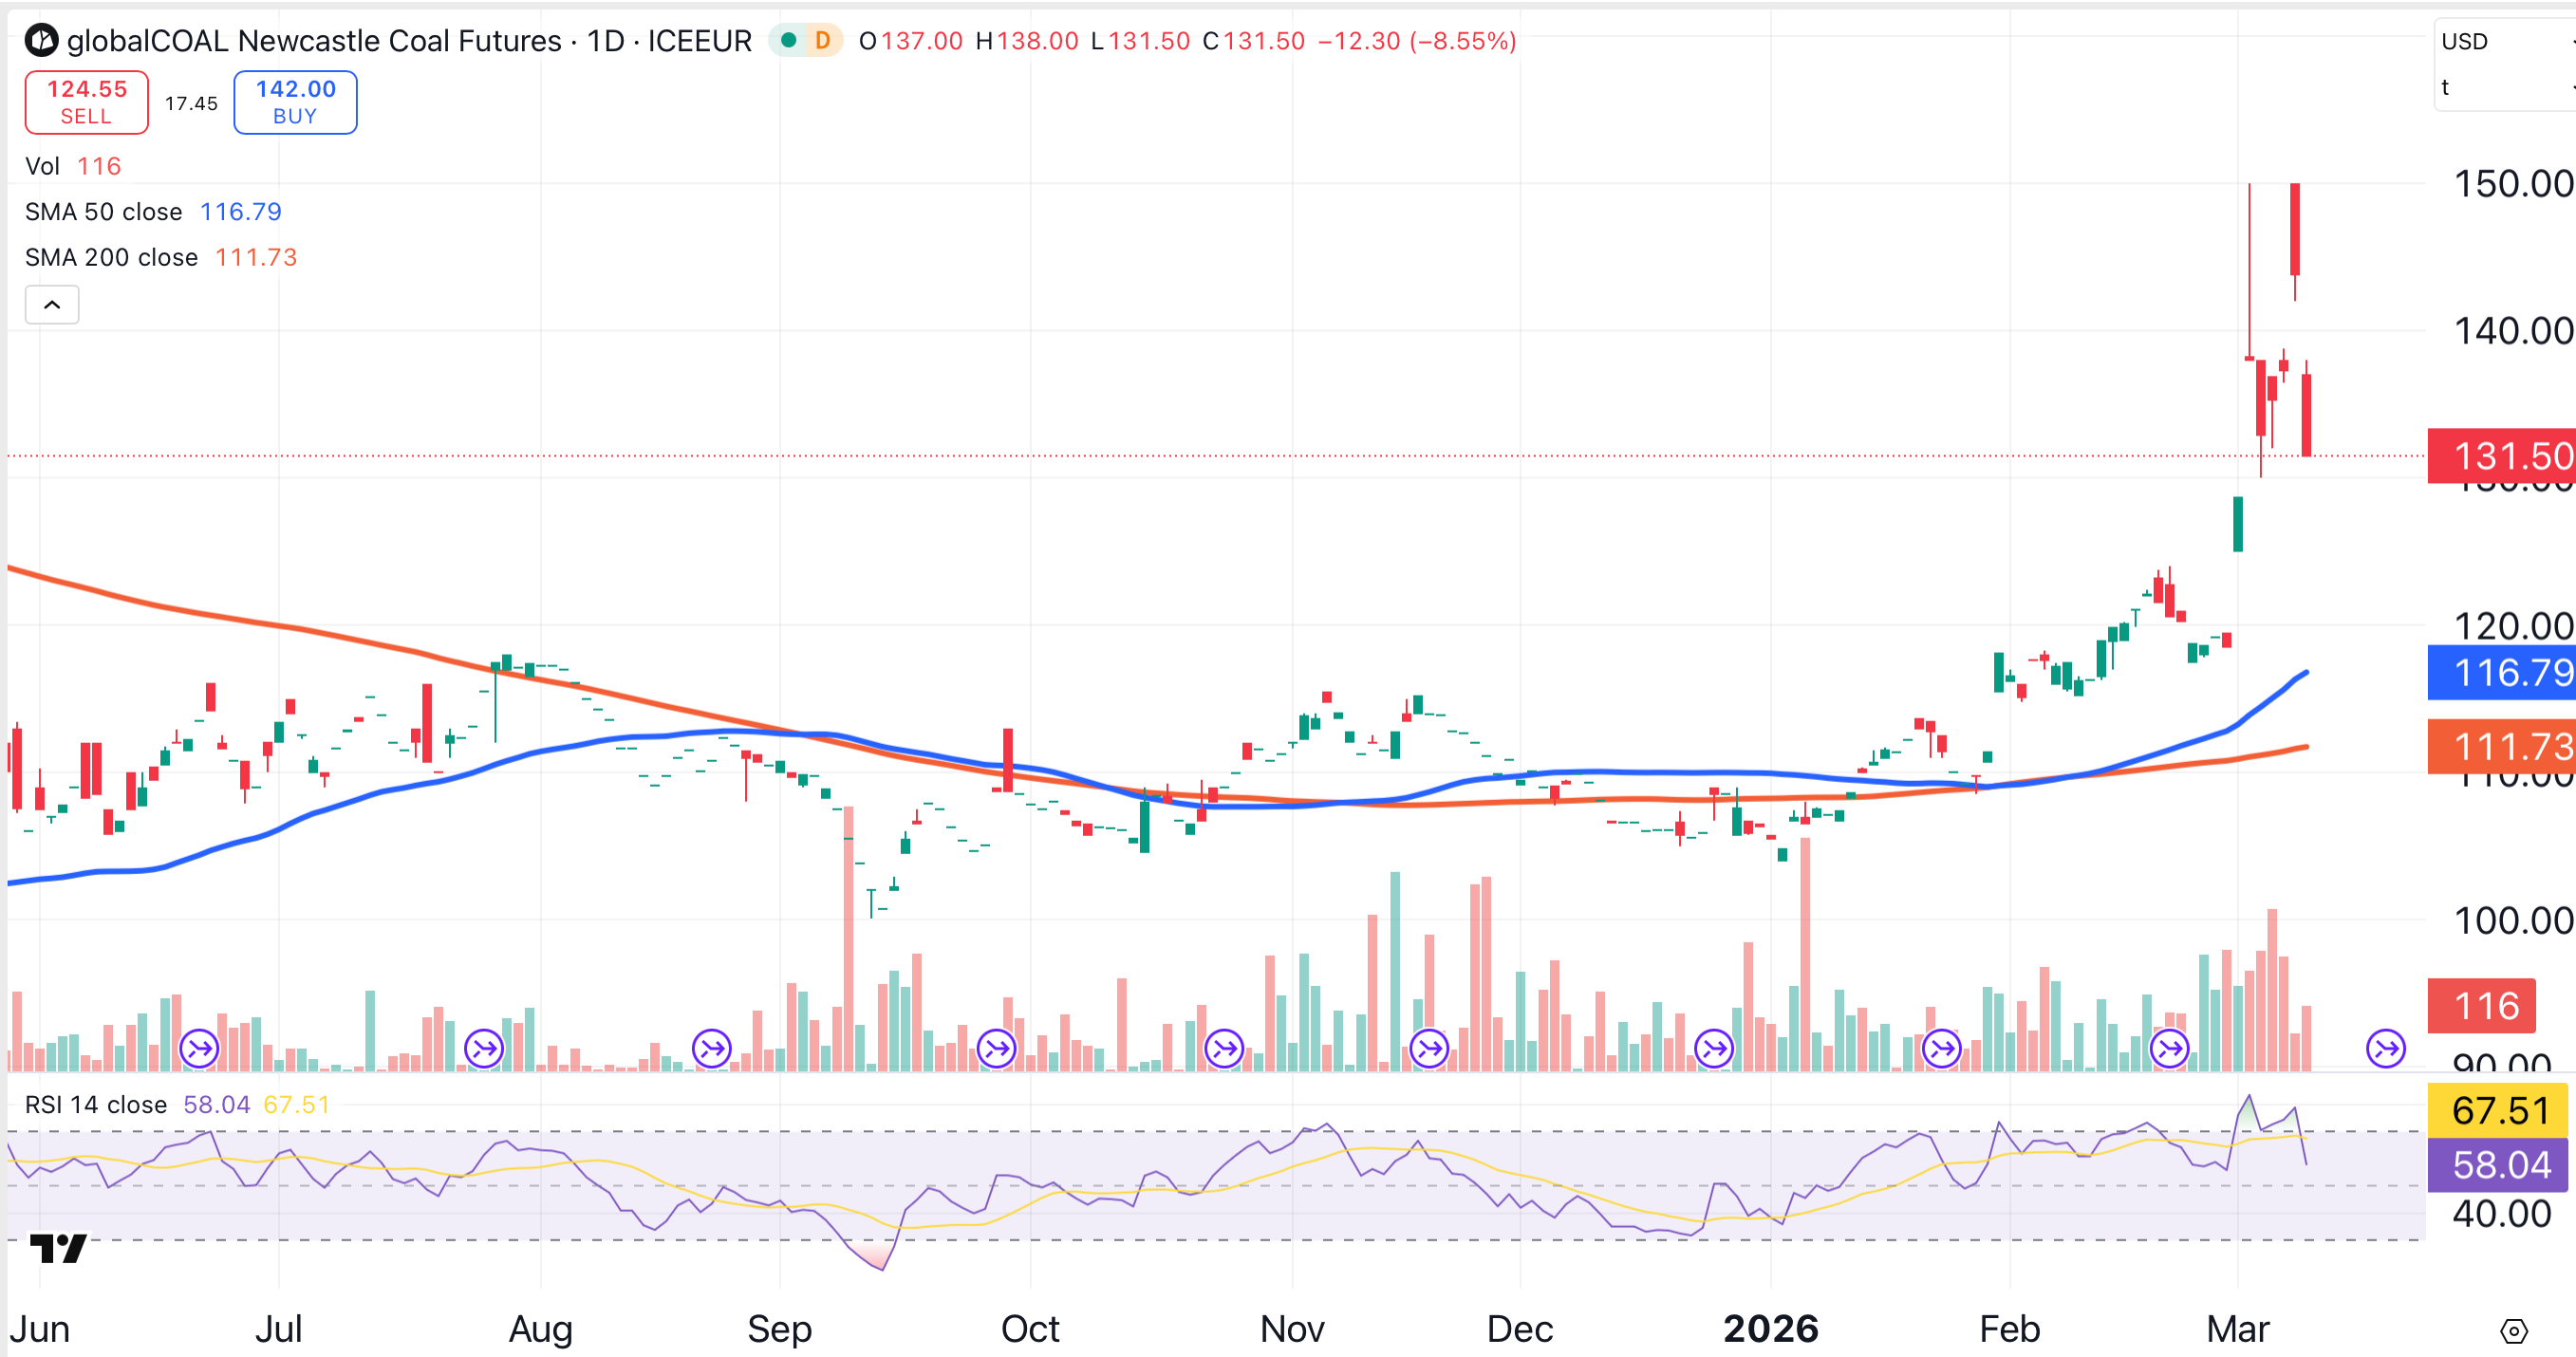Image resolution: width=2576 pixels, height=1357 pixels.
Task: Click the rightmost future contract rollover marker
Action: pos(2385,1049)
